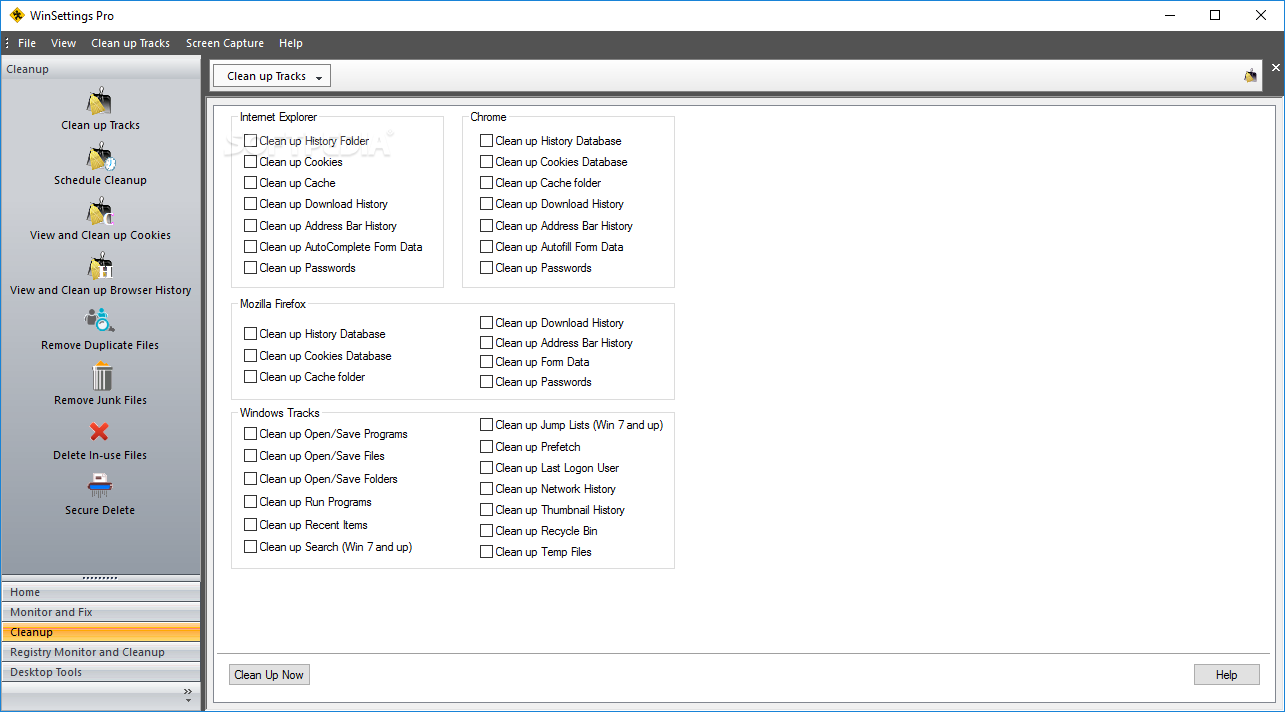Viewport: 1285px width, 712px height.
Task: Check Clean up Recycle Bin
Action: pos(486,531)
